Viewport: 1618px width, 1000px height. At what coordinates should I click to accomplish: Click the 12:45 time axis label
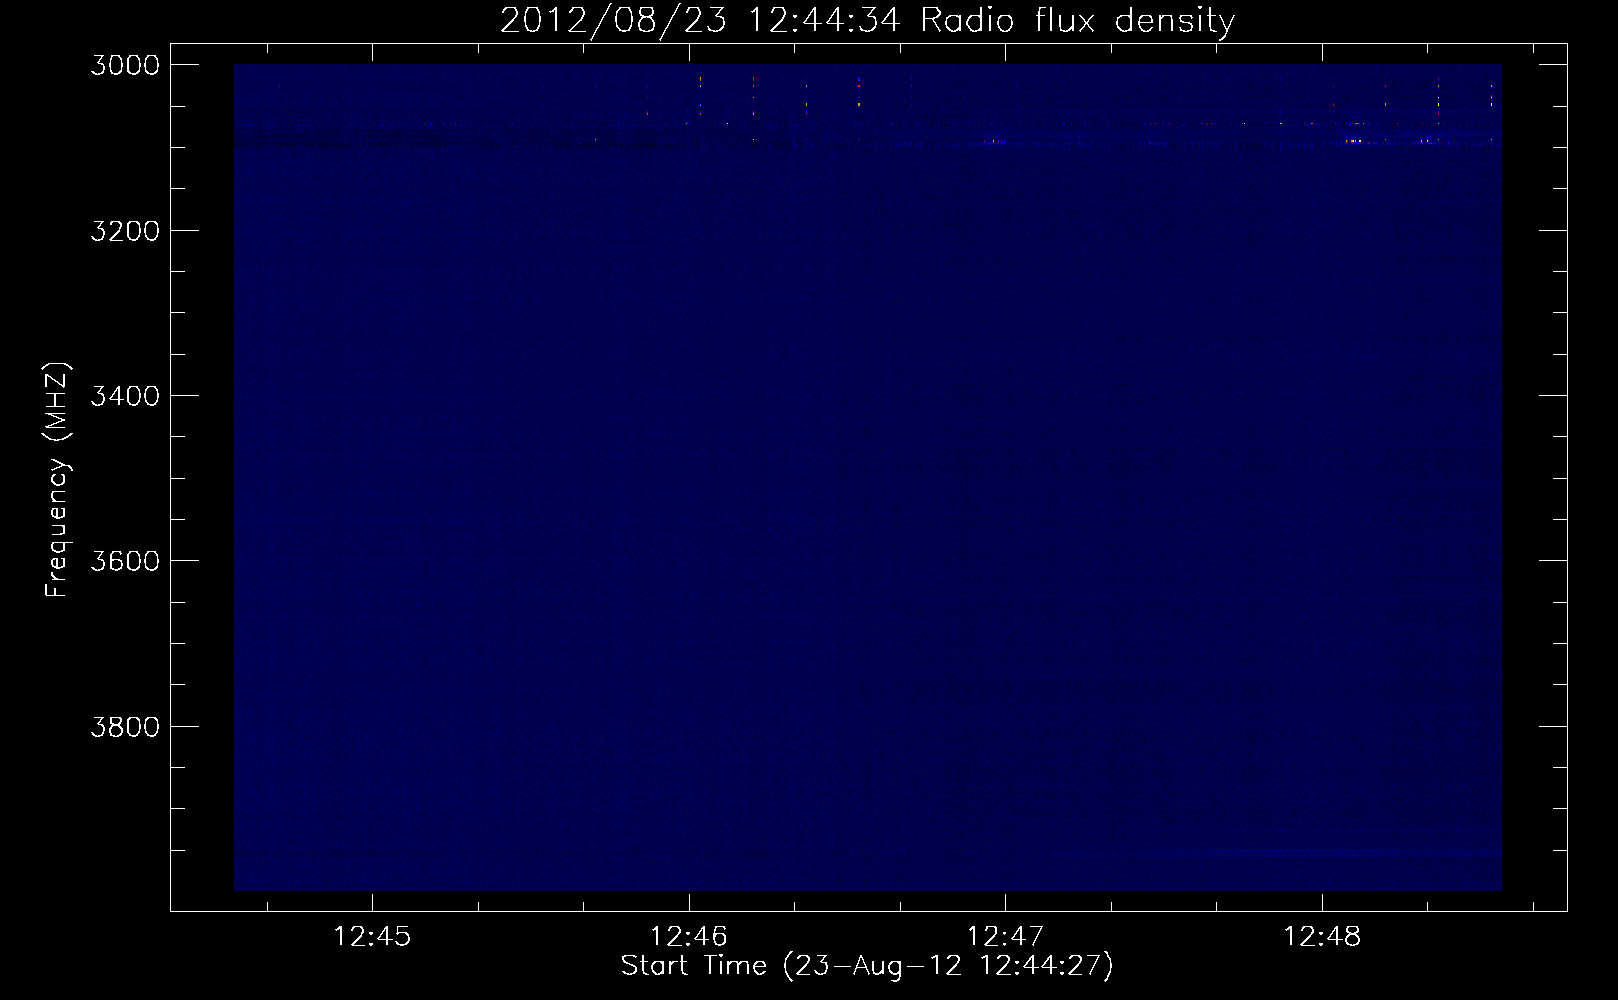(x=372, y=937)
